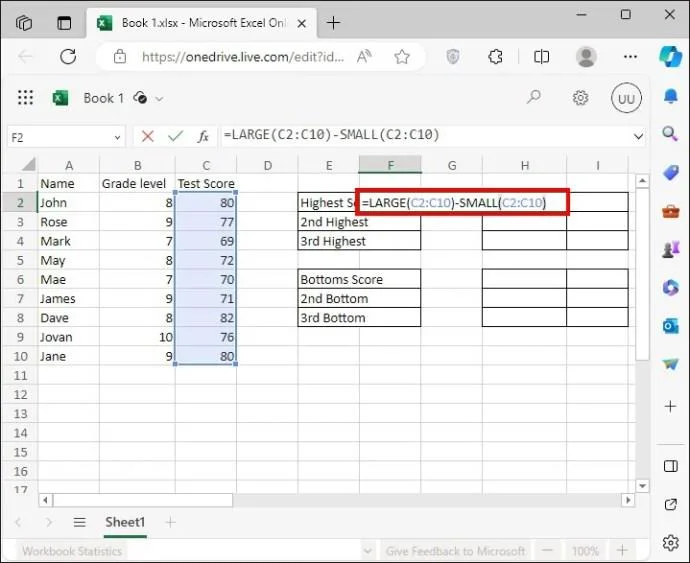Open the sidebar Shopping tag icon
This screenshot has height=563, width=690.
pos(671,173)
